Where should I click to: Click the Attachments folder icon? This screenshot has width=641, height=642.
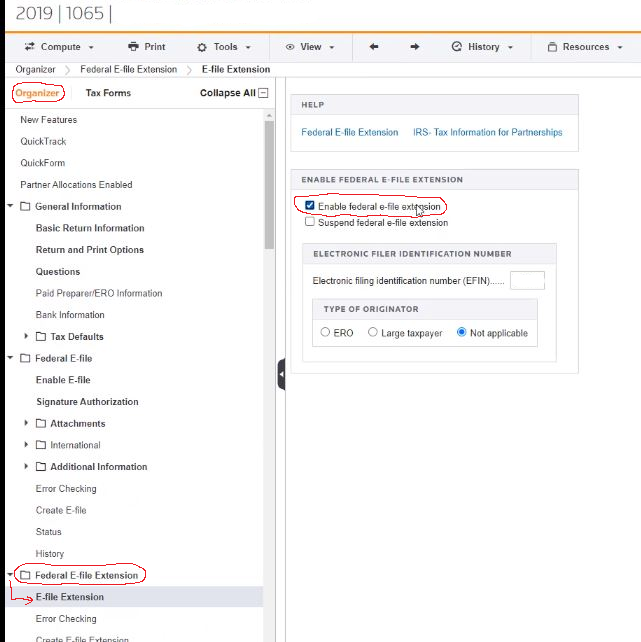coord(41,423)
